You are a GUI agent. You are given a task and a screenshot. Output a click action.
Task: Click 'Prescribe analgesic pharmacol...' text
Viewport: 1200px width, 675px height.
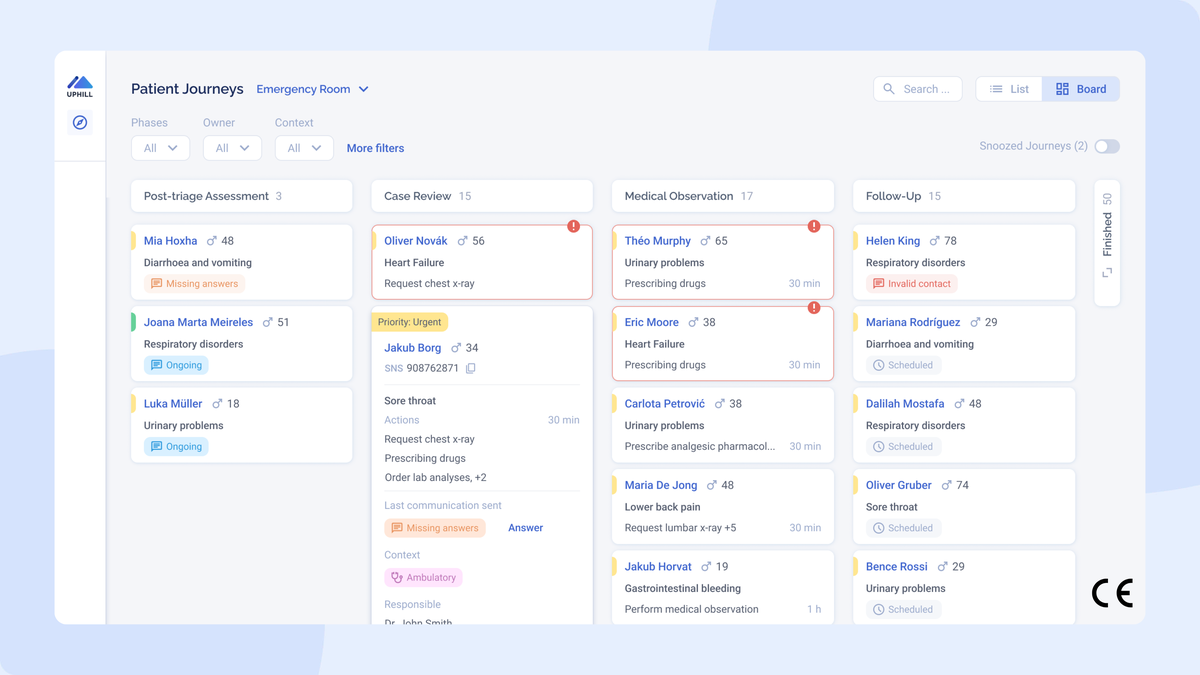[700, 447]
